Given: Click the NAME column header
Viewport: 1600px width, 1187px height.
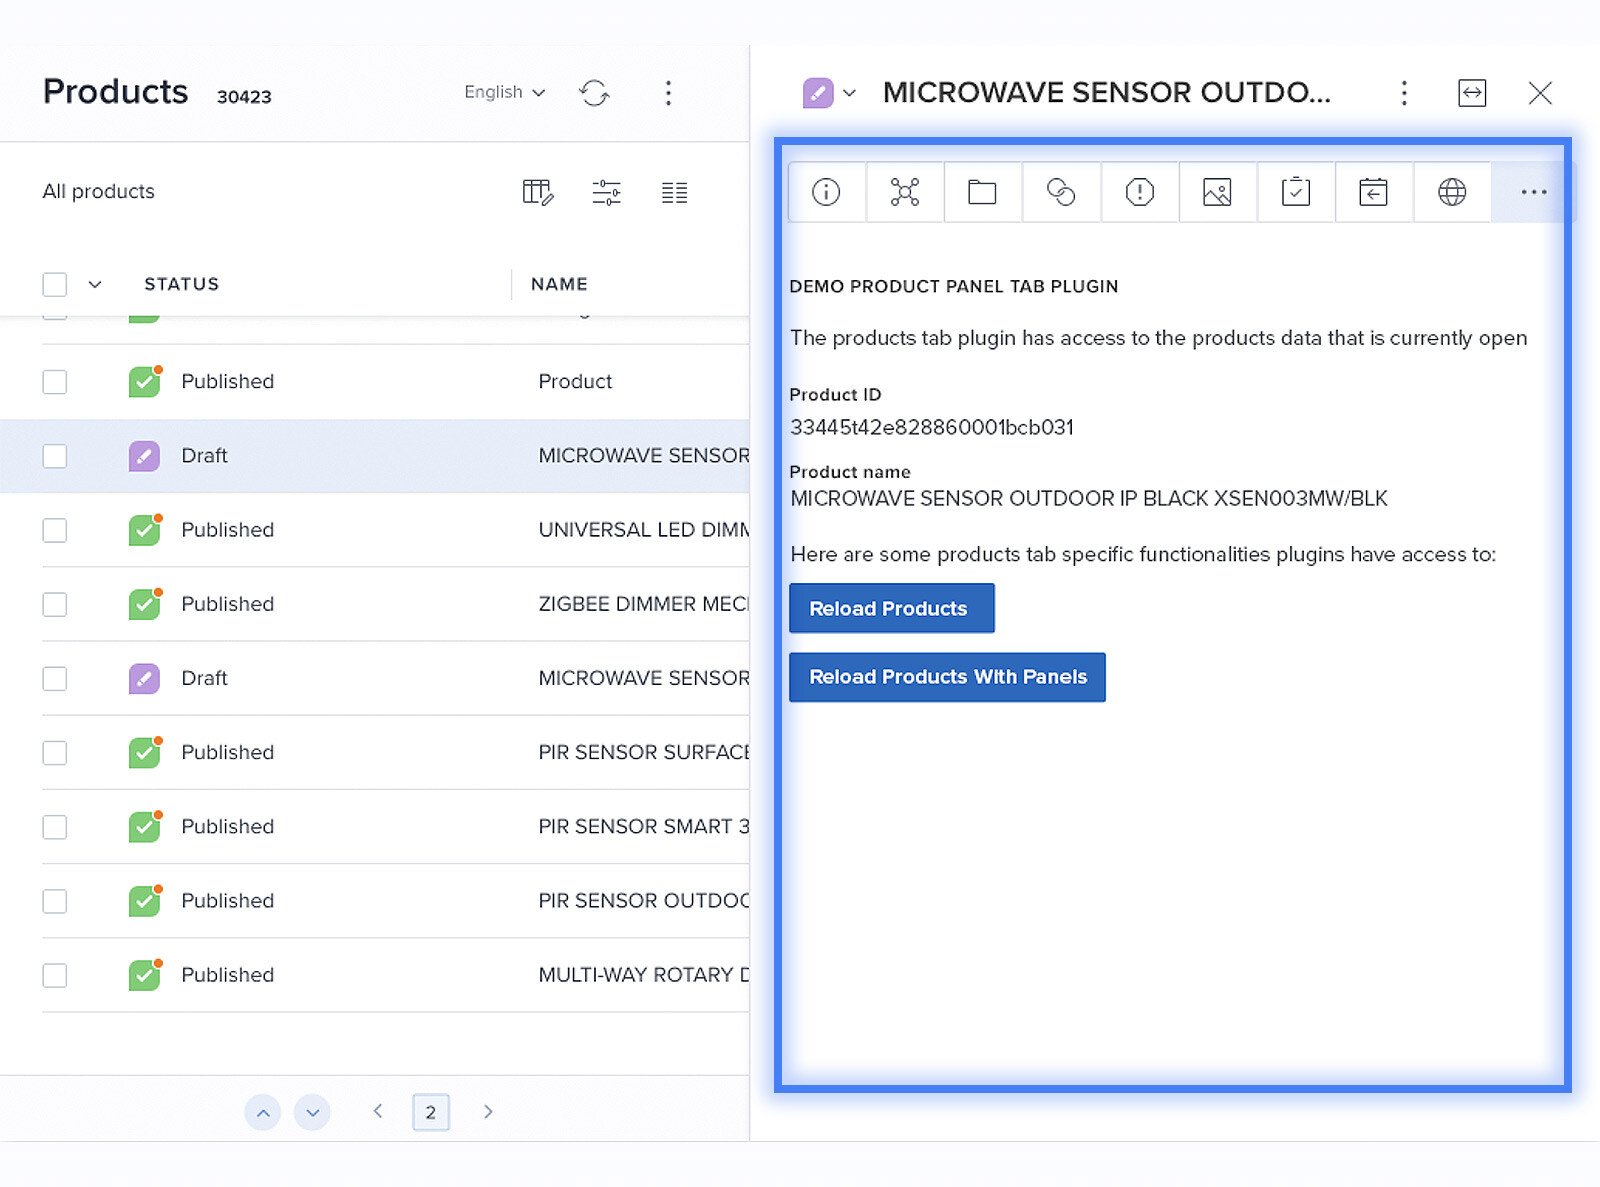Looking at the screenshot, I should point(559,284).
